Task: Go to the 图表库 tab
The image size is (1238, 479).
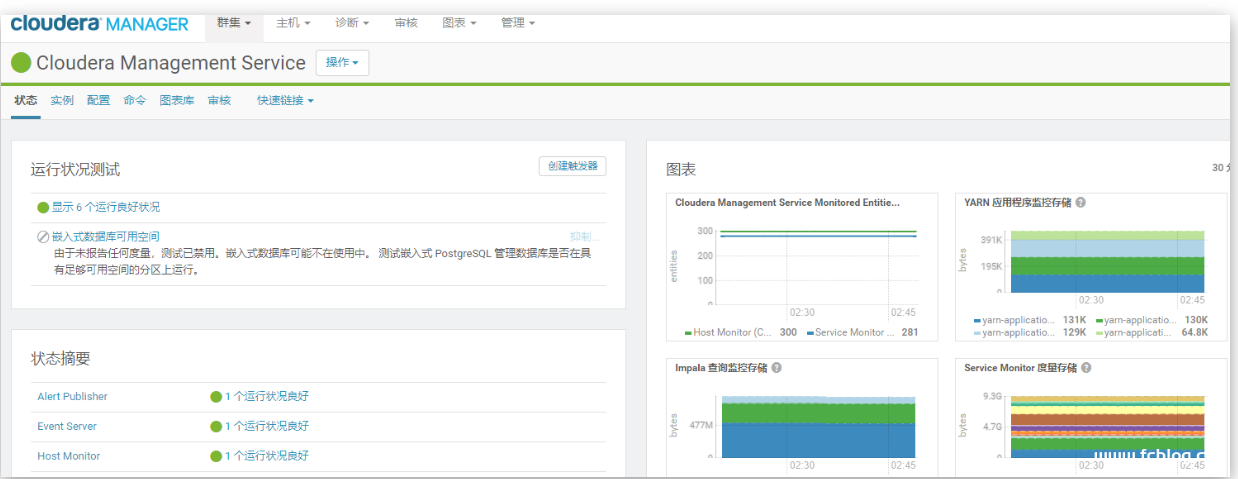Action: pos(177,100)
